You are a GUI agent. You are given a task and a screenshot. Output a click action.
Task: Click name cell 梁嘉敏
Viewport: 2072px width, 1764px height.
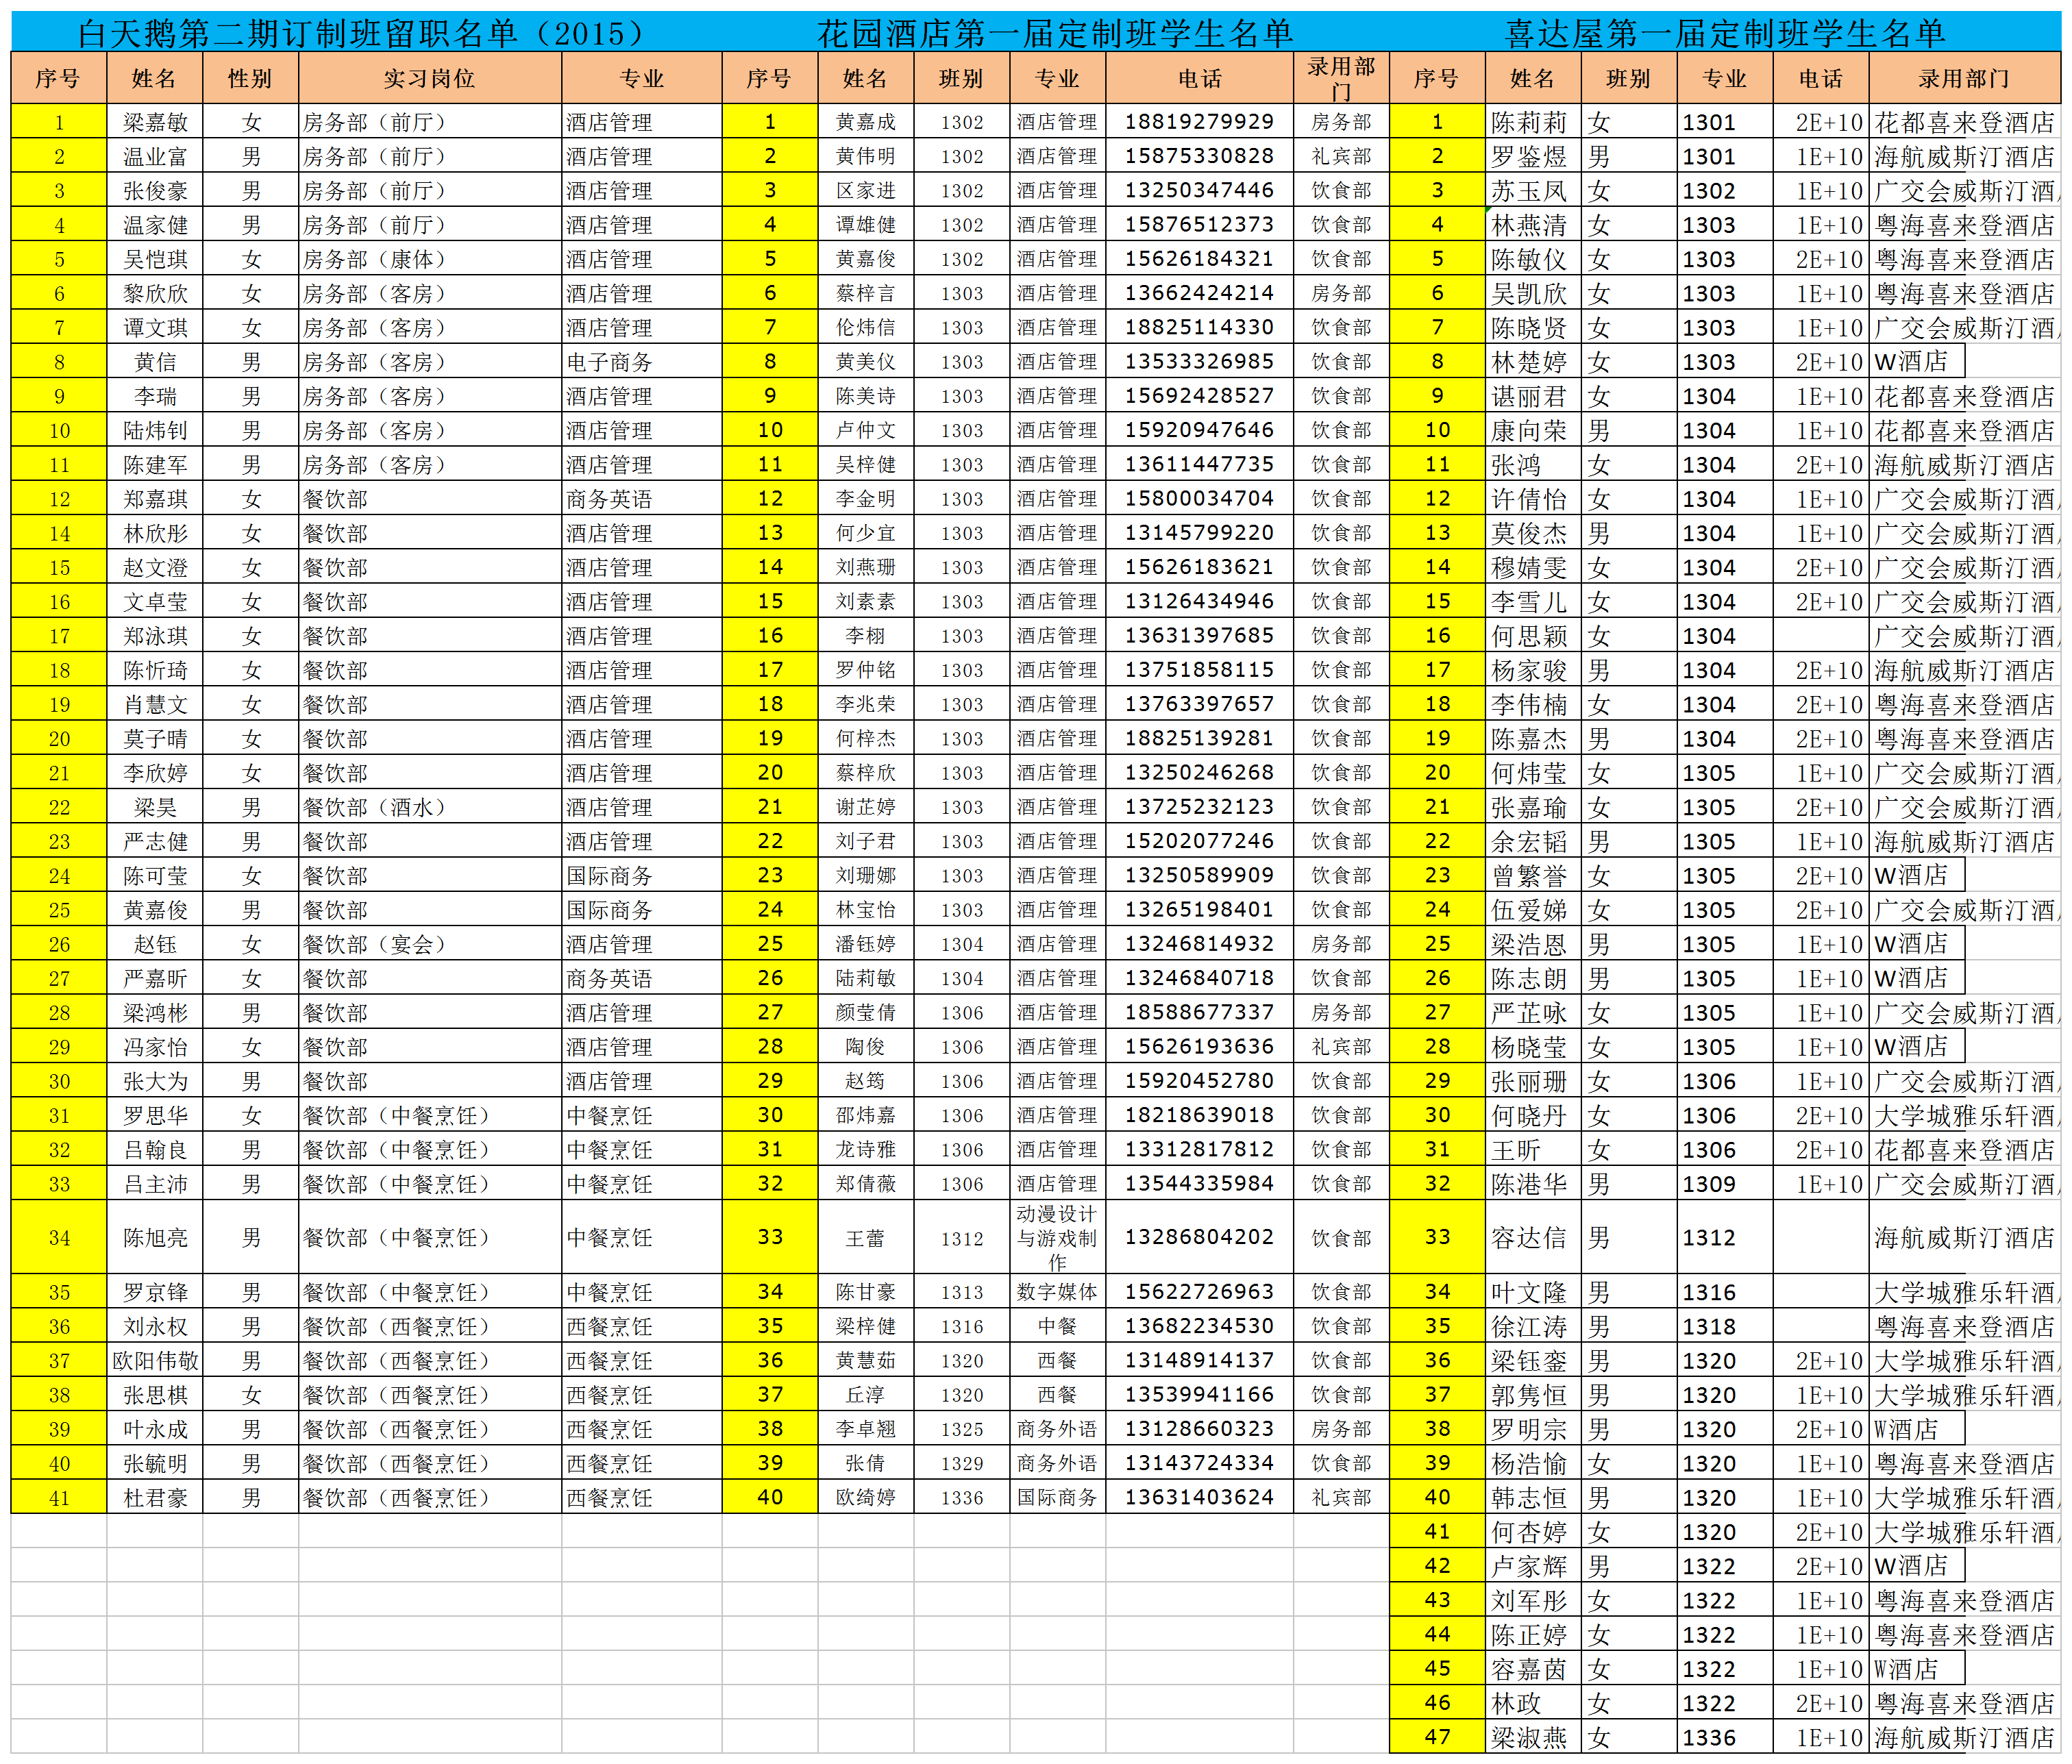coord(155,122)
